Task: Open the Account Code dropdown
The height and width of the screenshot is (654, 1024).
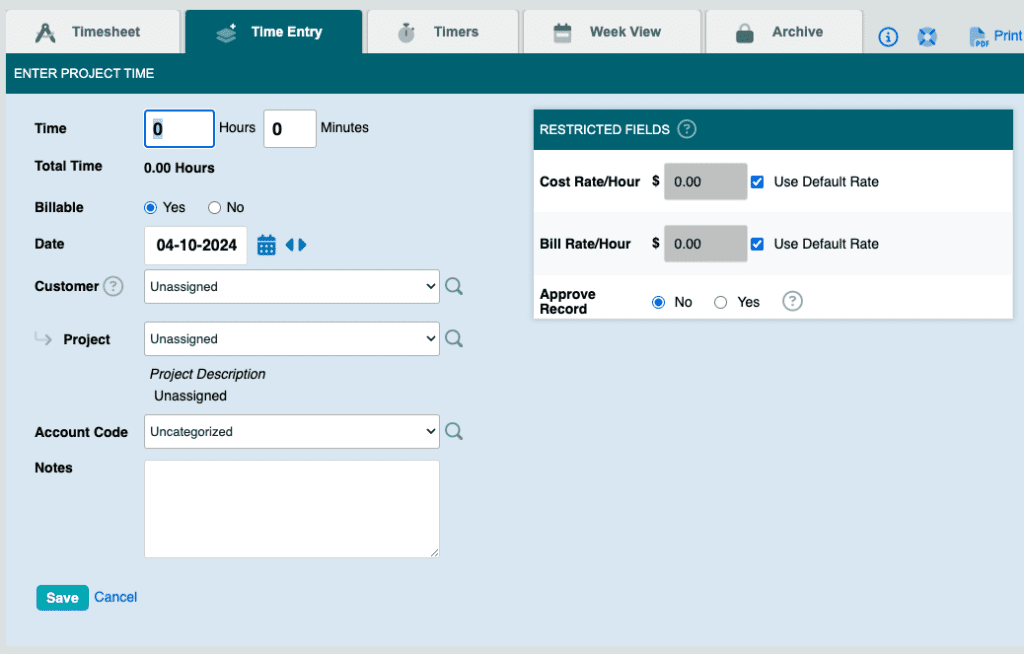Action: coord(292,432)
